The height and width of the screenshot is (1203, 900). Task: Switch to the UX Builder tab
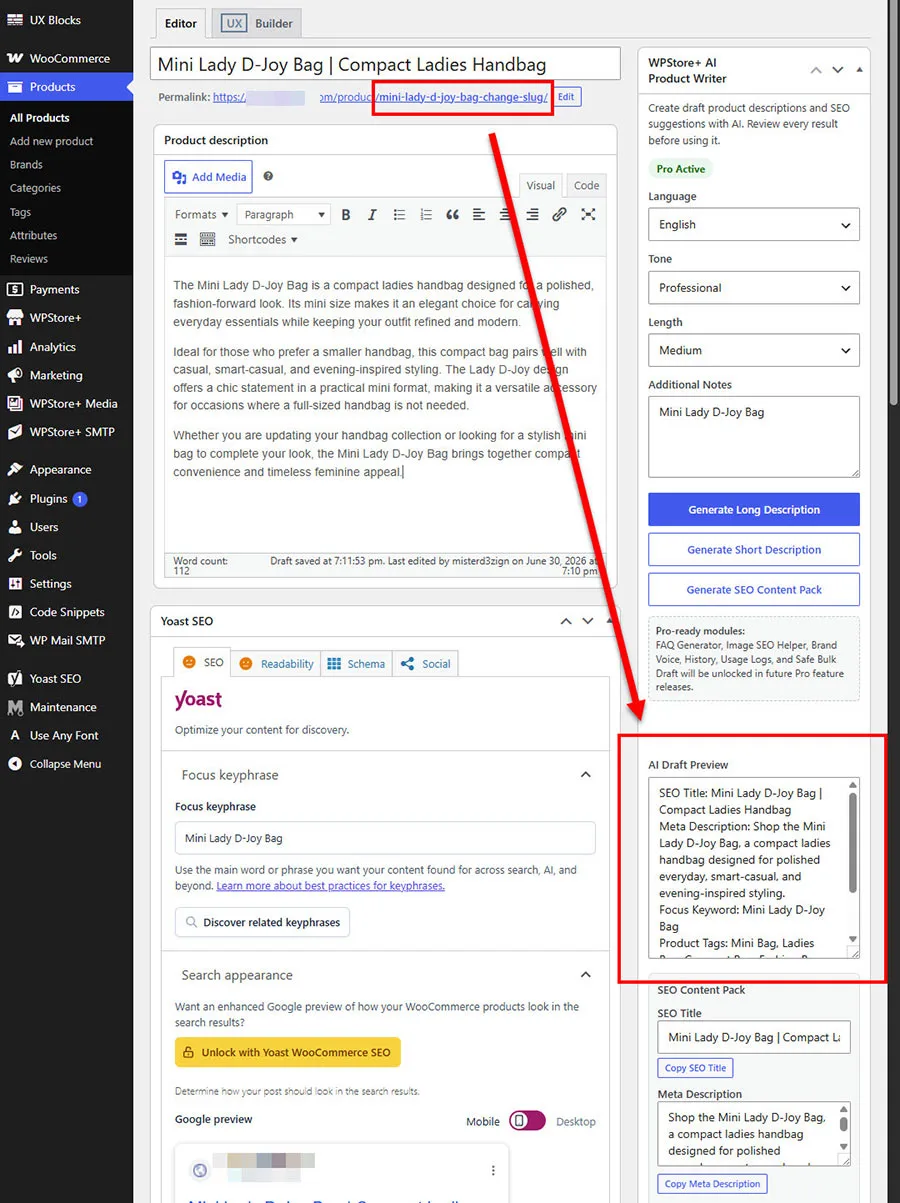[258, 23]
